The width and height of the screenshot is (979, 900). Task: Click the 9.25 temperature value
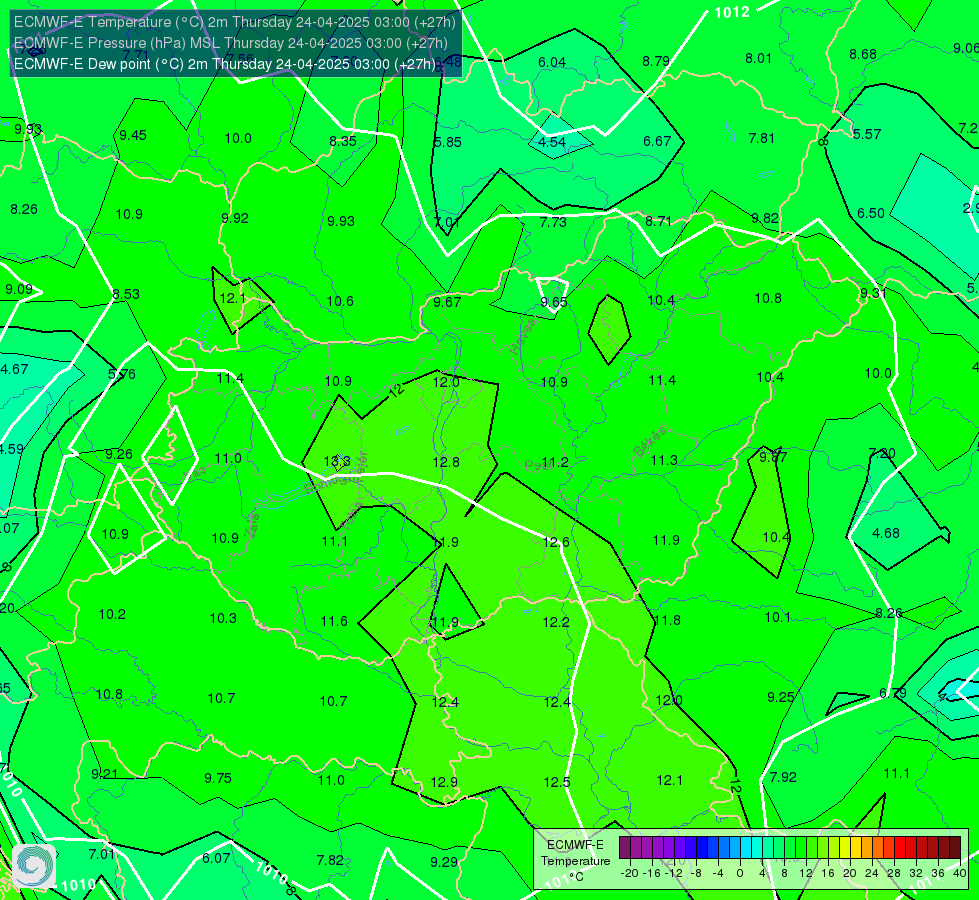[780, 697]
